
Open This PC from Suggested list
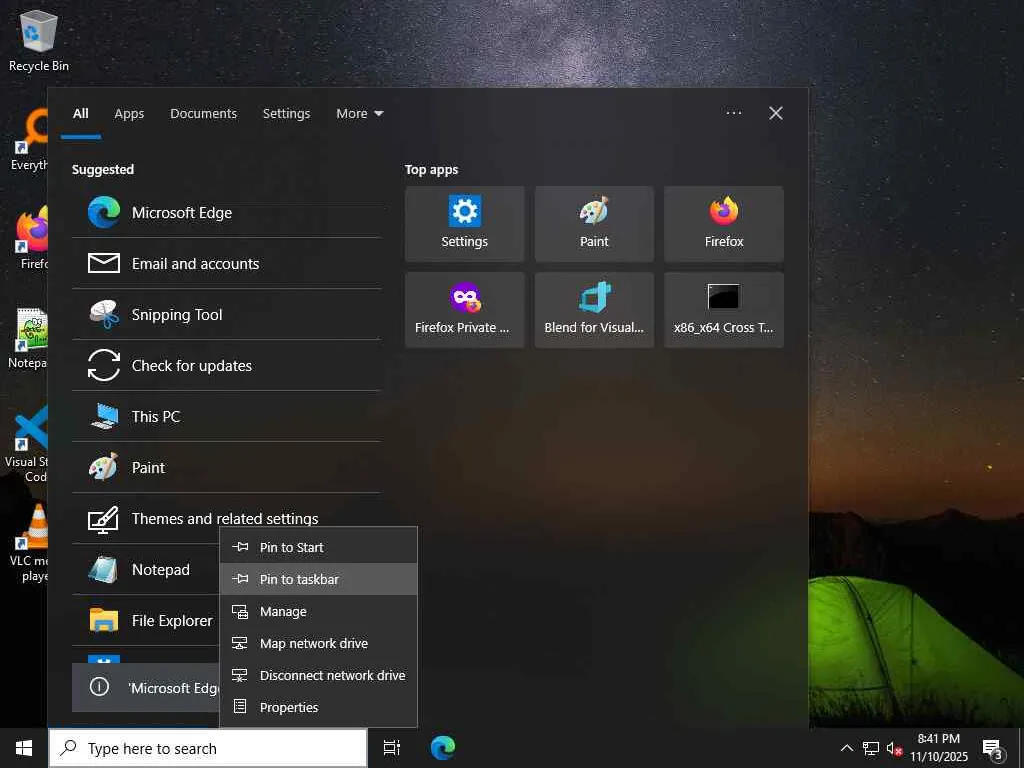226,417
